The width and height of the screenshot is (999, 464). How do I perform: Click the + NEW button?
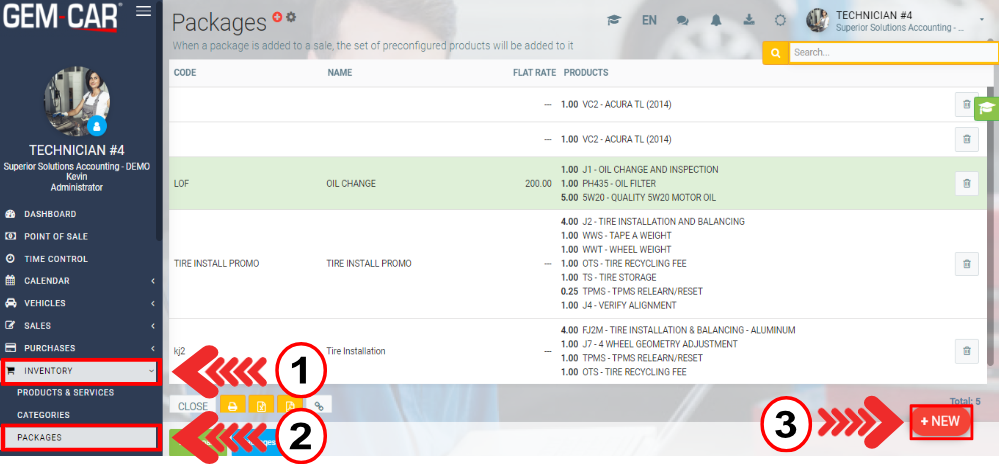point(940,422)
